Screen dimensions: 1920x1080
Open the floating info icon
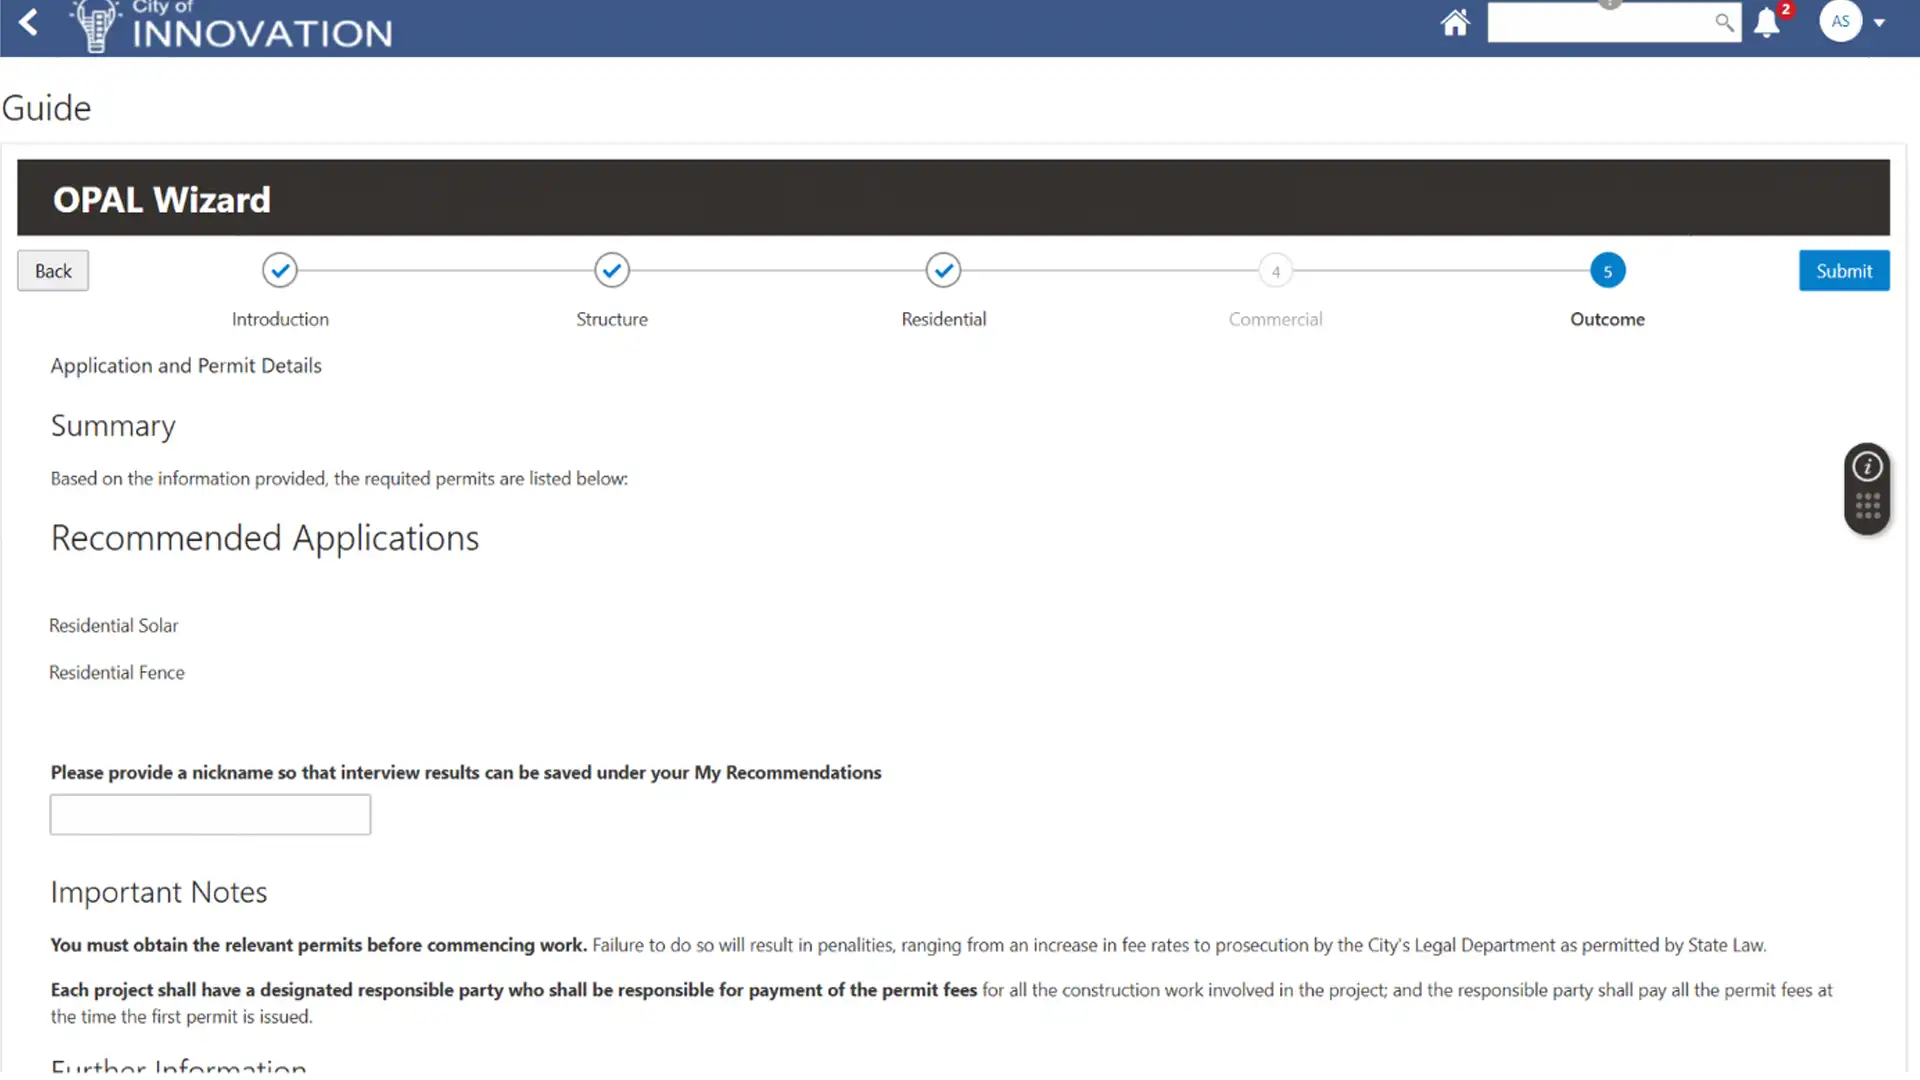(x=1867, y=467)
